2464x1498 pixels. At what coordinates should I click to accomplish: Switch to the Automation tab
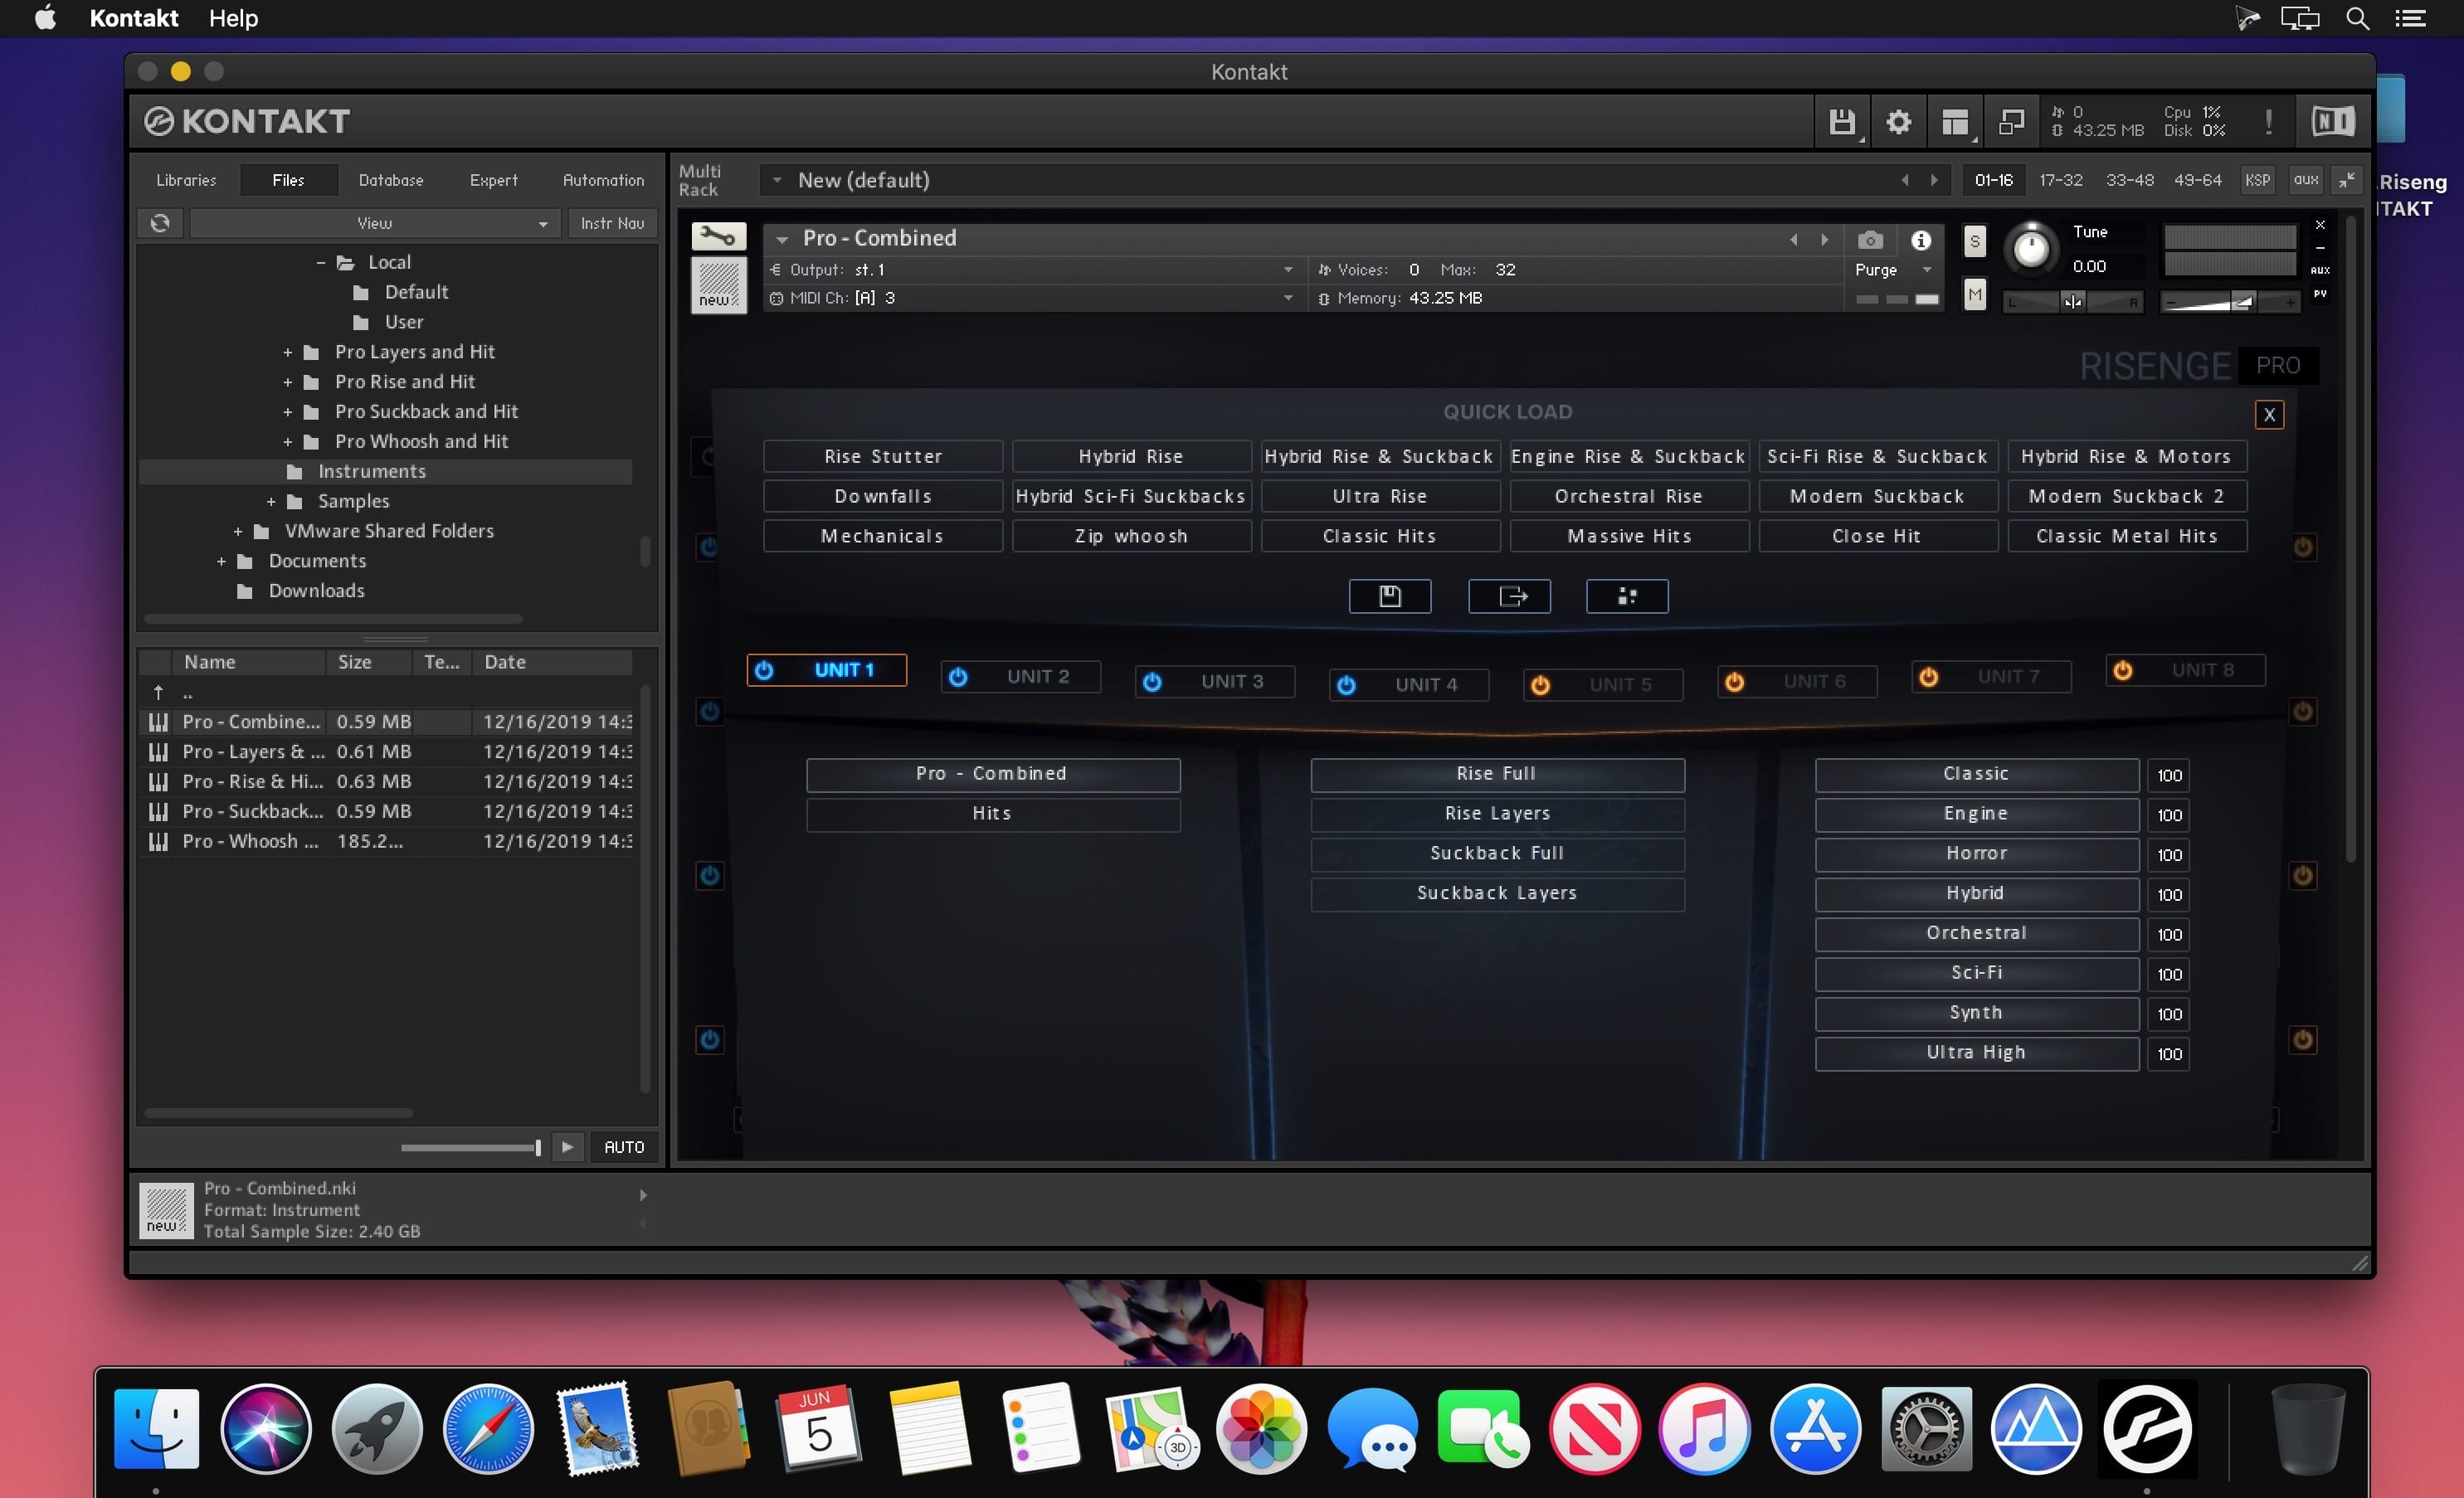pos(603,180)
